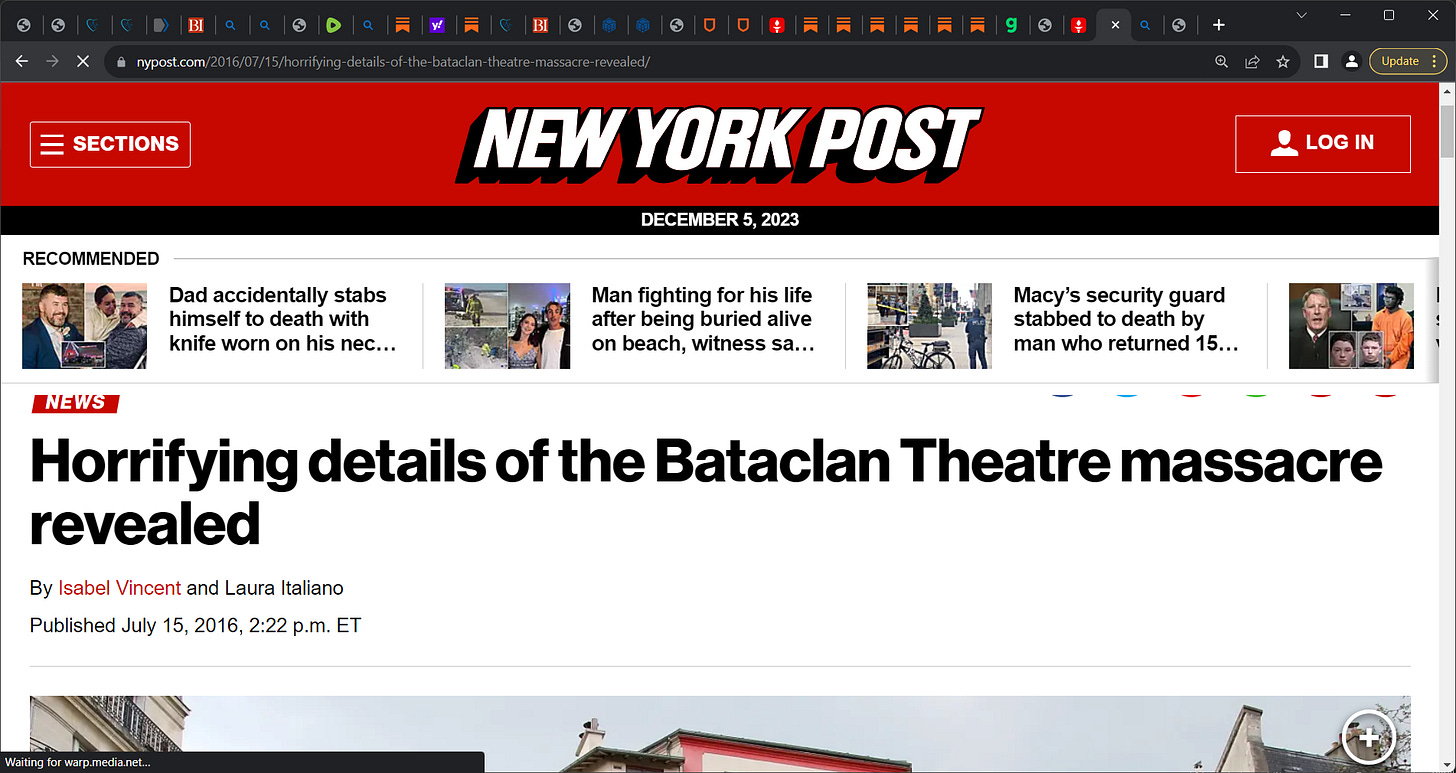Screen dimensions: 1456x773
Task: Open the search tabs chevron
Action: click(1301, 15)
